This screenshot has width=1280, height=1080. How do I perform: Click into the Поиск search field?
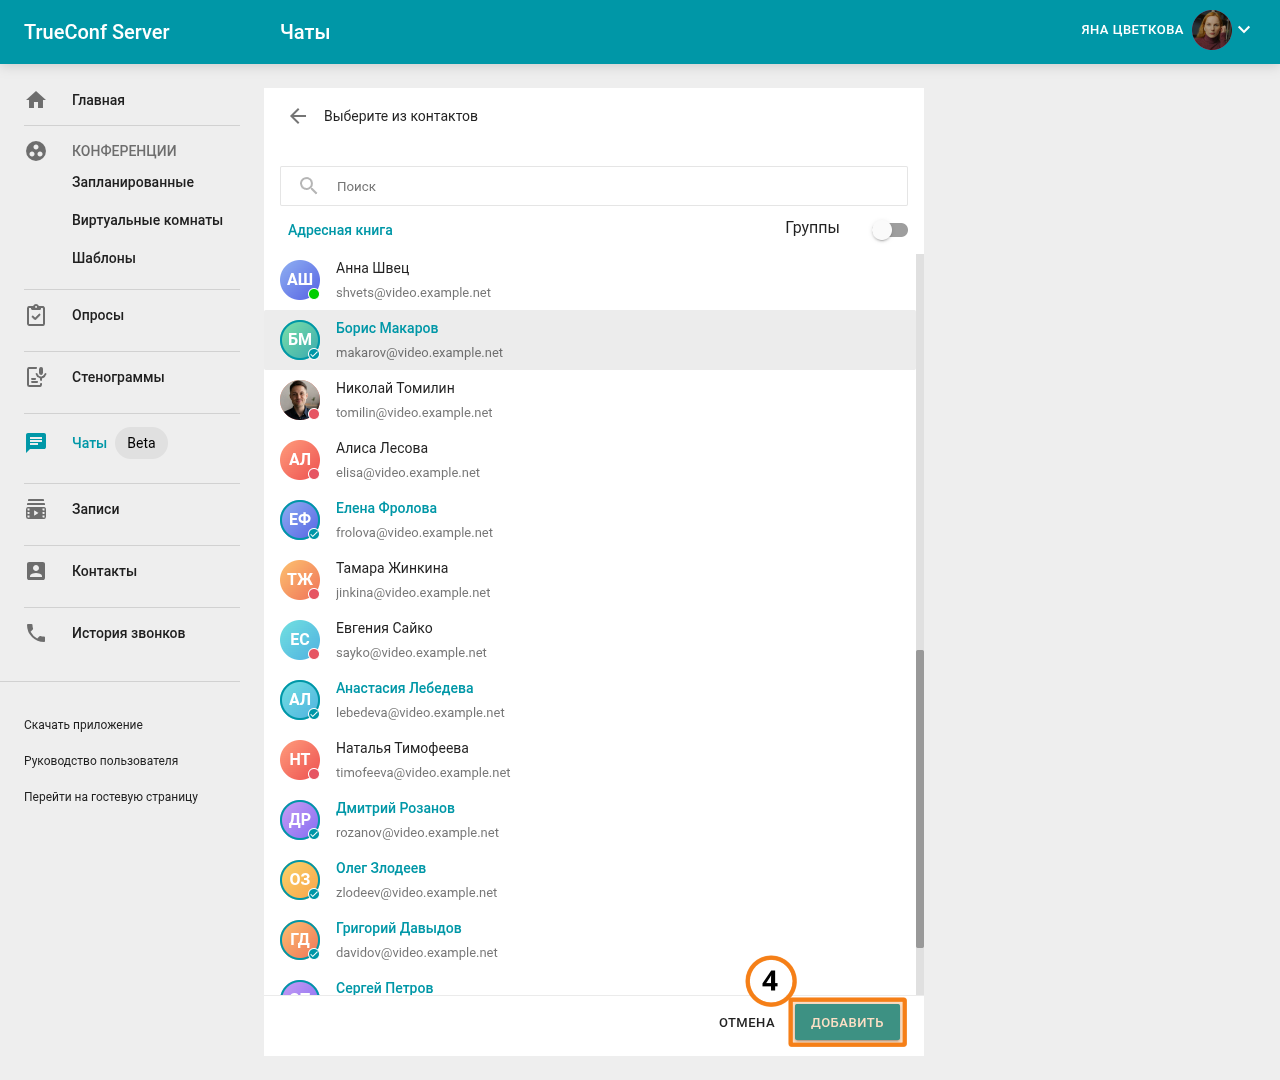610,186
